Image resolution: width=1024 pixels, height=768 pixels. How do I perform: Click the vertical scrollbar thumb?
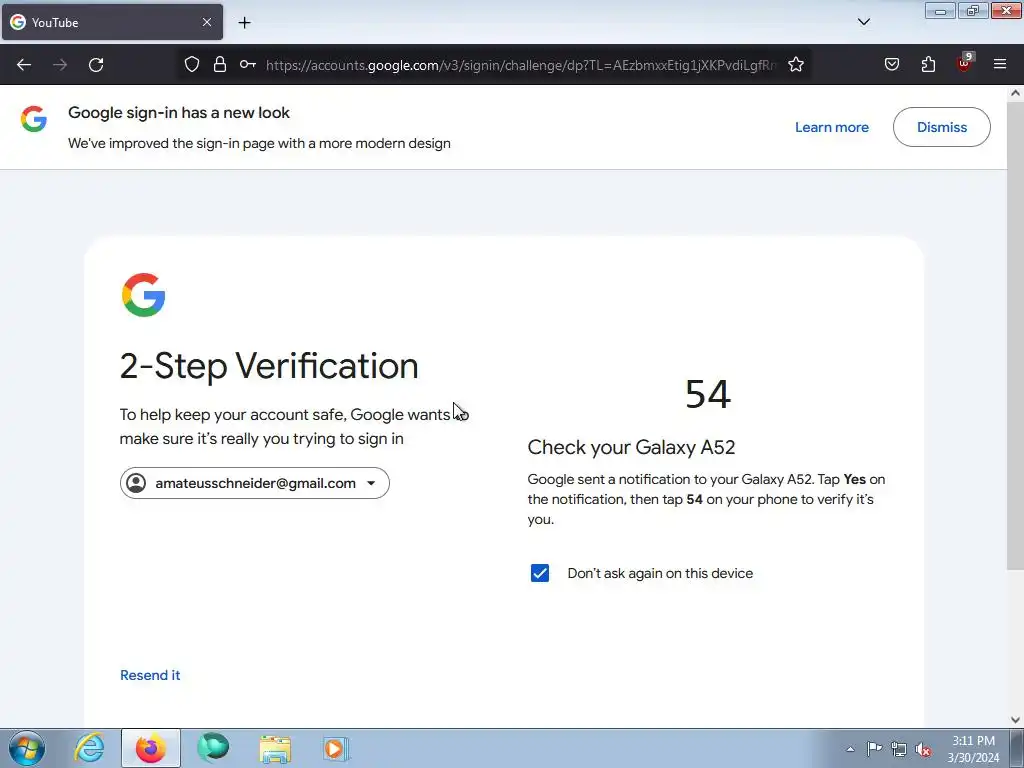click(x=1015, y=334)
